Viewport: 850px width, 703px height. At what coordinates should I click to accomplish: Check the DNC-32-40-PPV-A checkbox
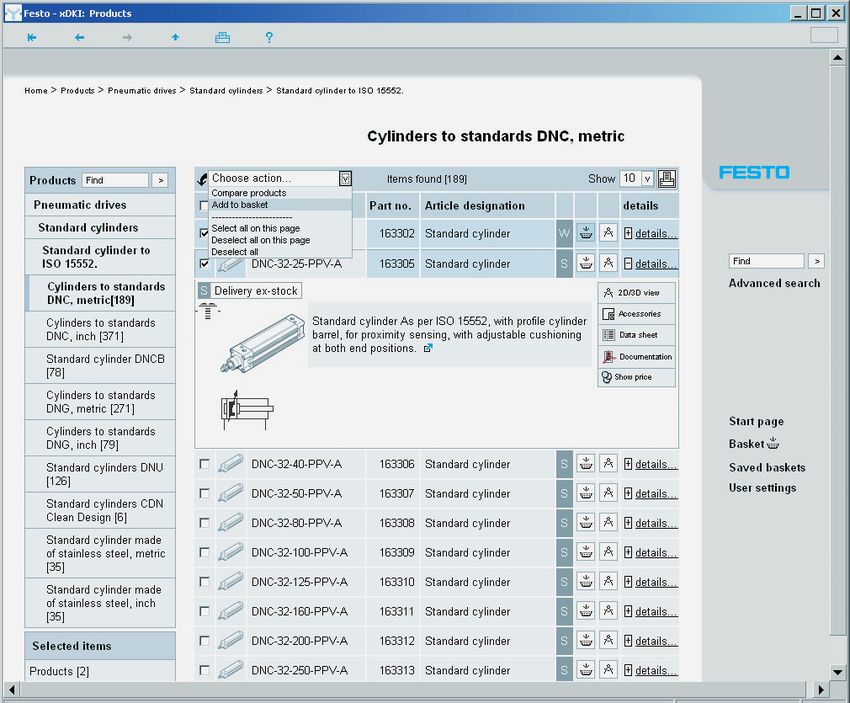coord(204,464)
